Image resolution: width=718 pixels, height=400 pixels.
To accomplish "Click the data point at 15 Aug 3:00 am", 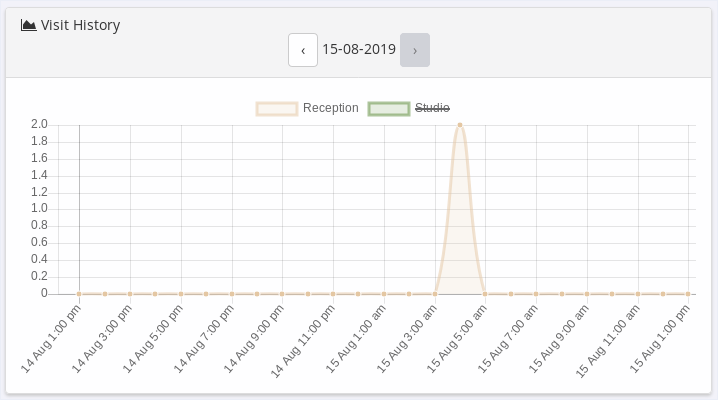I will tap(435, 294).
